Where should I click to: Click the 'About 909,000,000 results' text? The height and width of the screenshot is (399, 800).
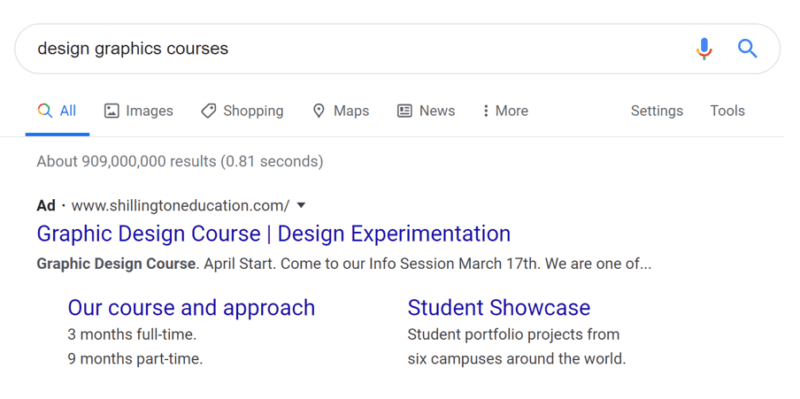pyautogui.click(x=180, y=162)
